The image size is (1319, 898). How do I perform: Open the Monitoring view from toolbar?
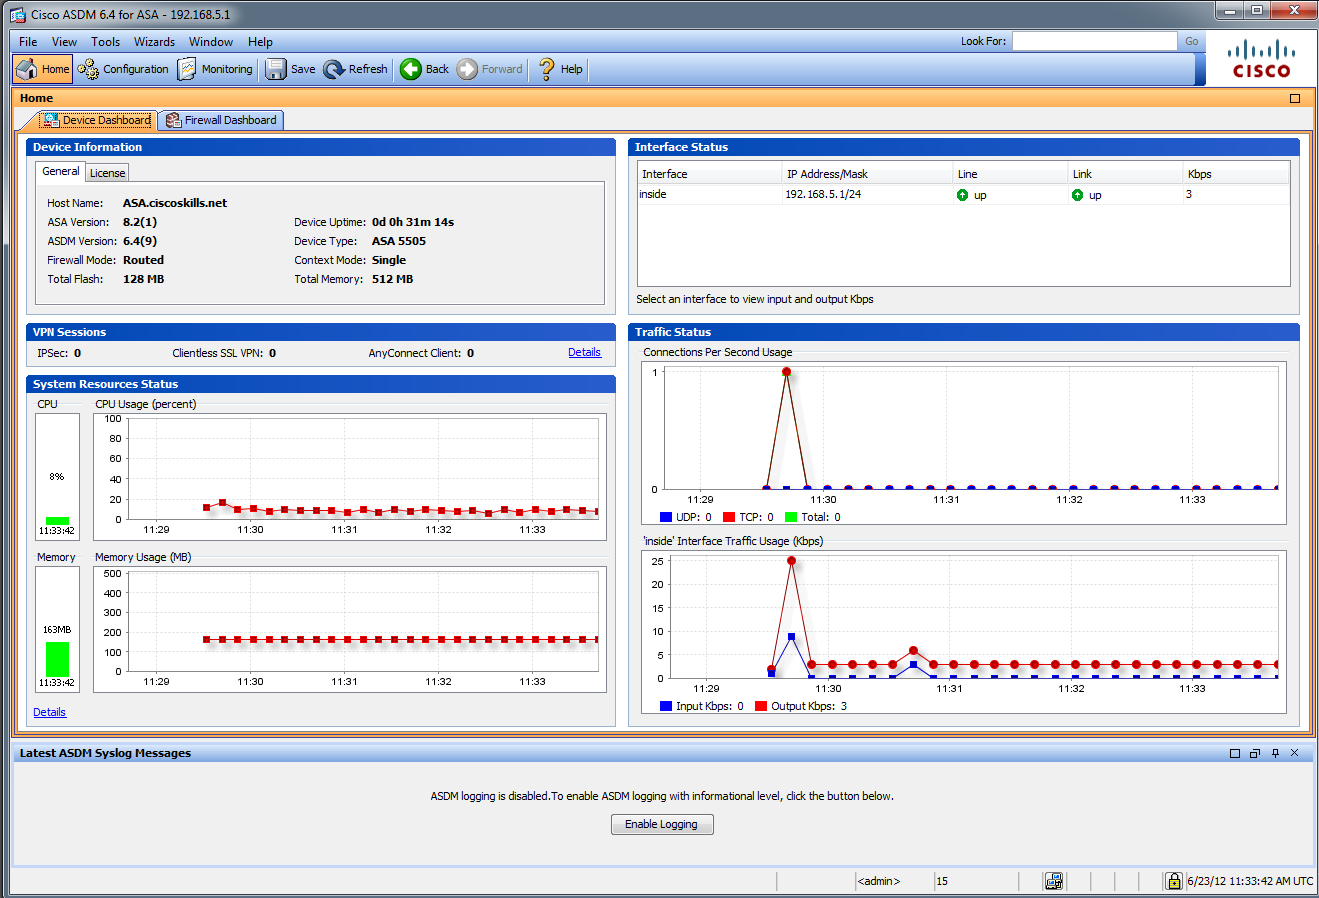(x=215, y=69)
